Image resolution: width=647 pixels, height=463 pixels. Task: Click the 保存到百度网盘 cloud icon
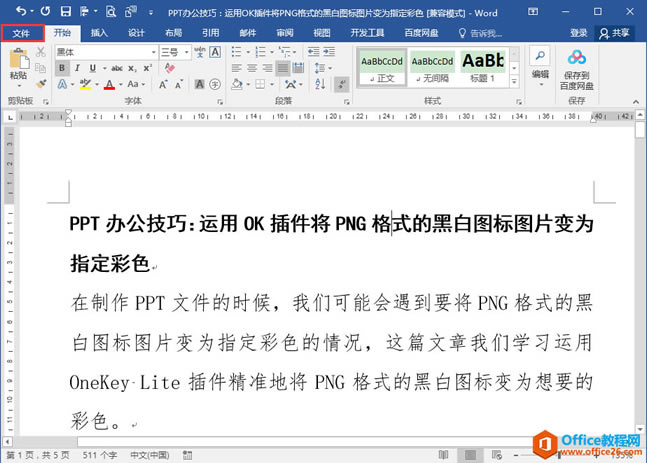pyautogui.click(x=576, y=58)
